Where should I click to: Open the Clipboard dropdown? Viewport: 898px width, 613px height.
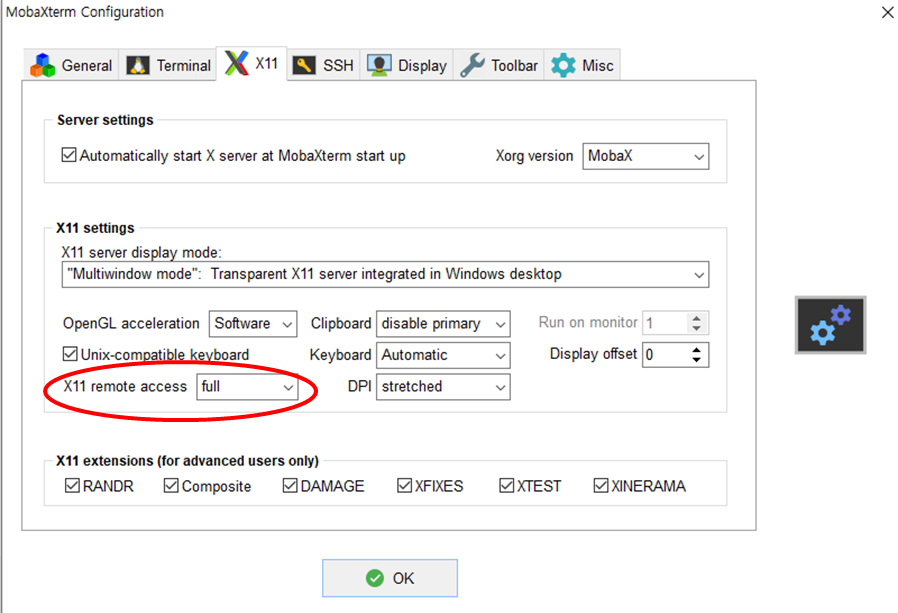pyautogui.click(x=443, y=324)
